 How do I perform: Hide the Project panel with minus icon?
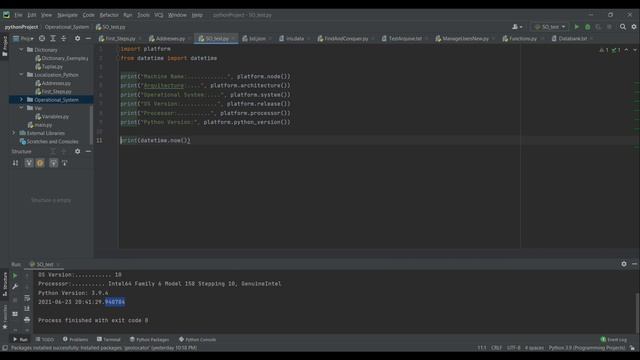(88, 38)
